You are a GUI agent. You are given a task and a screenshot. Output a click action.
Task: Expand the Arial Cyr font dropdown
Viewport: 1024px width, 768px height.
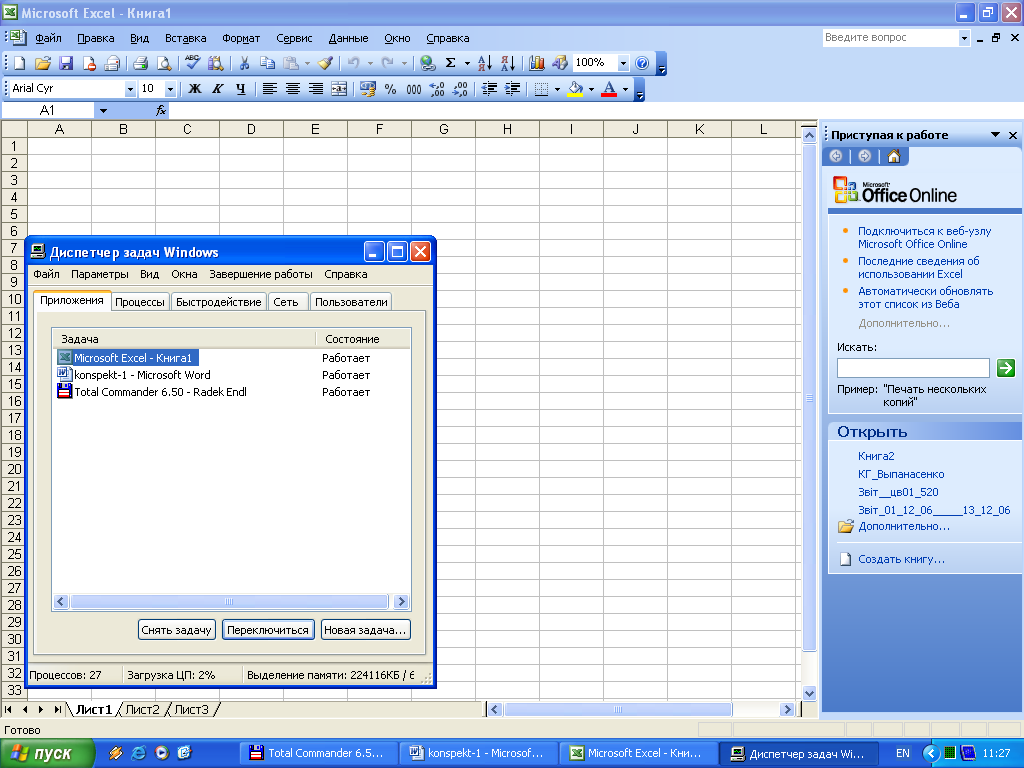click(x=130, y=88)
